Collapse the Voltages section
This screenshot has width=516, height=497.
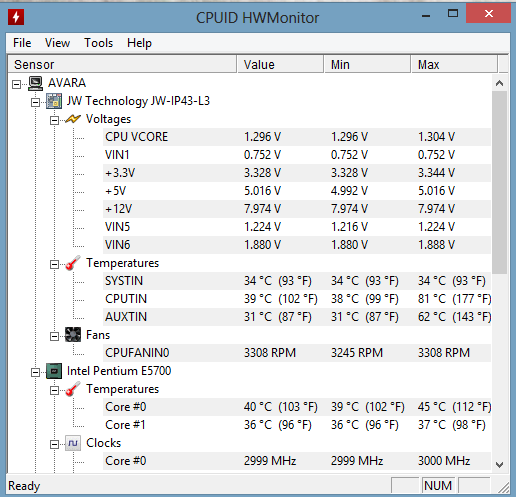click(54, 120)
